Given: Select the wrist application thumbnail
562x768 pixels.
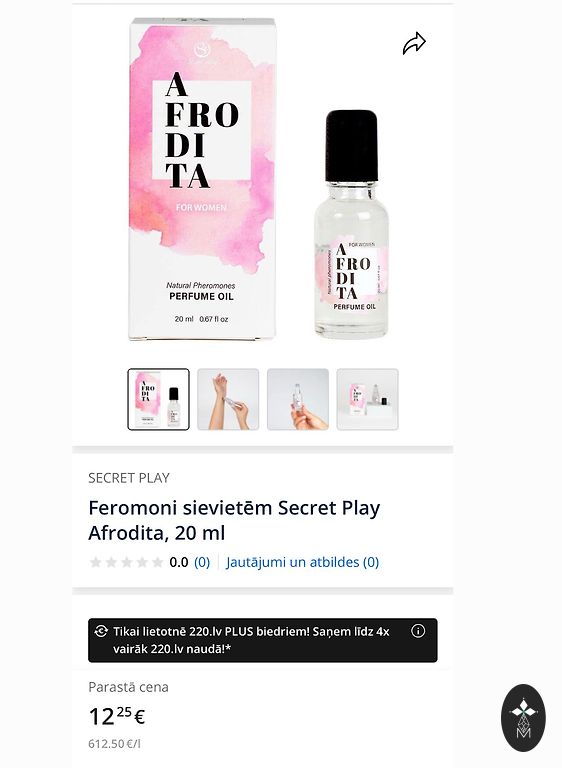Looking at the screenshot, I should [228, 399].
